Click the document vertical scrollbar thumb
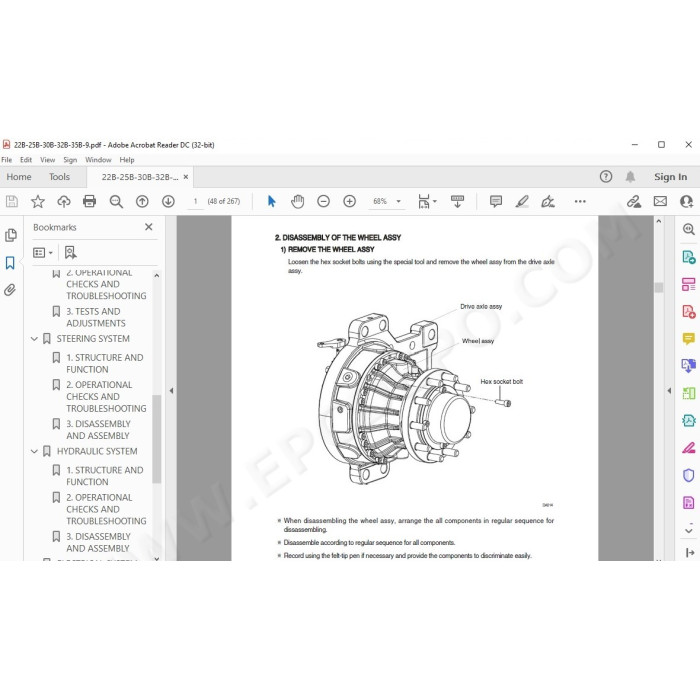Screen dimensions: 700x700 click(x=658, y=287)
